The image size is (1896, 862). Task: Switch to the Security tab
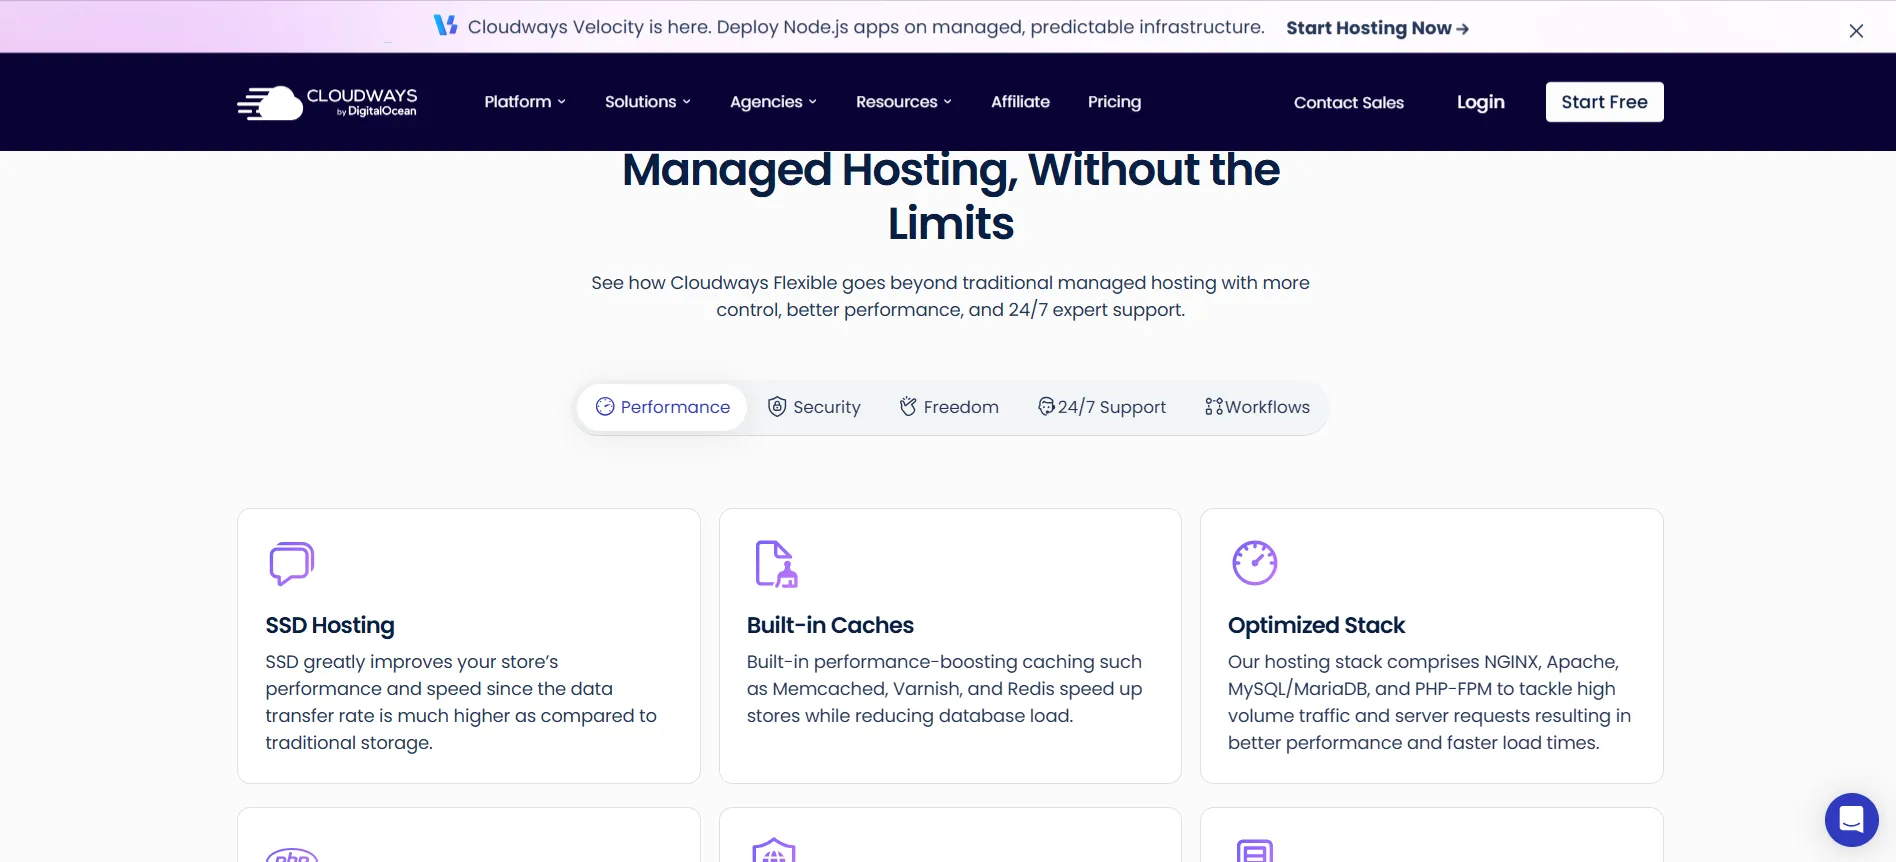click(x=814, y=407)
